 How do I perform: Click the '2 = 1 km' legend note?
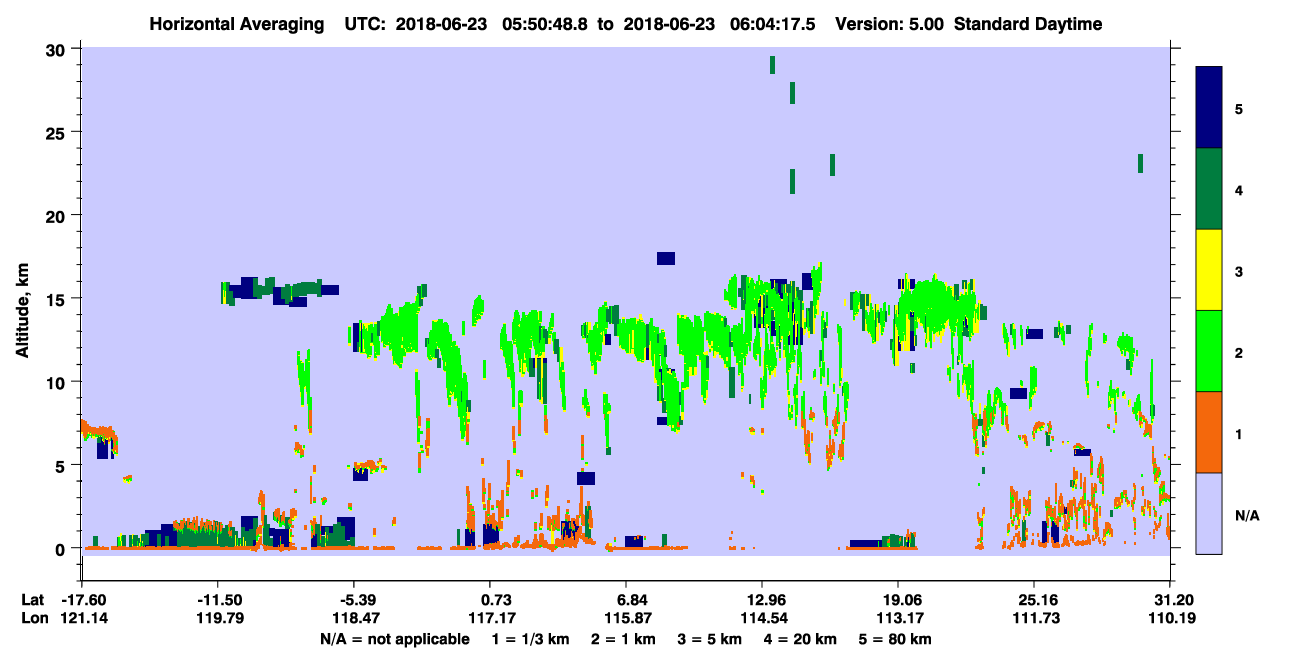pos(622,639)
